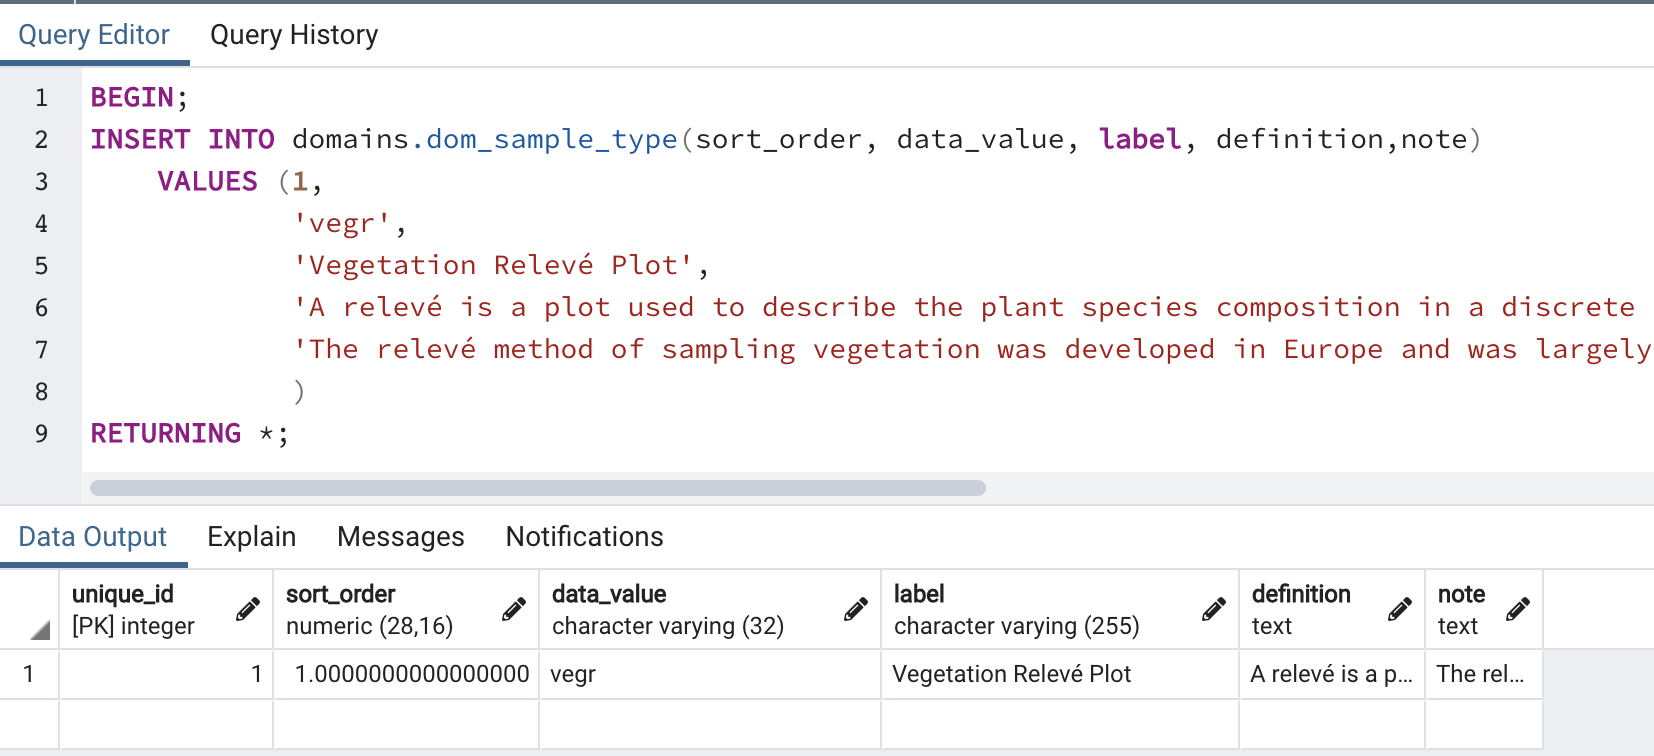Click the edit pencil icon for unique_id column
Screen dimensions: 1654x756
pyautogui.click(x=248, y=609)
